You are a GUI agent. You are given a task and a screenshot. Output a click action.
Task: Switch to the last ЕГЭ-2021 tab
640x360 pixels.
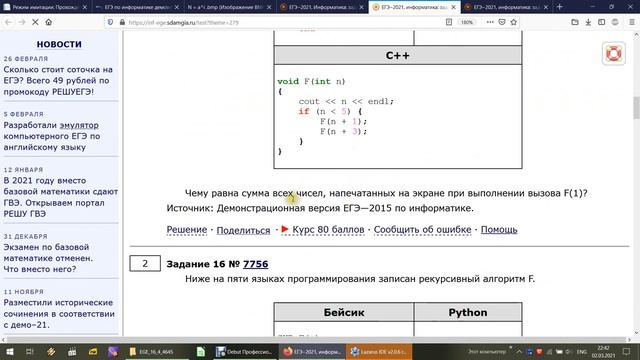[x=506, y=7]
